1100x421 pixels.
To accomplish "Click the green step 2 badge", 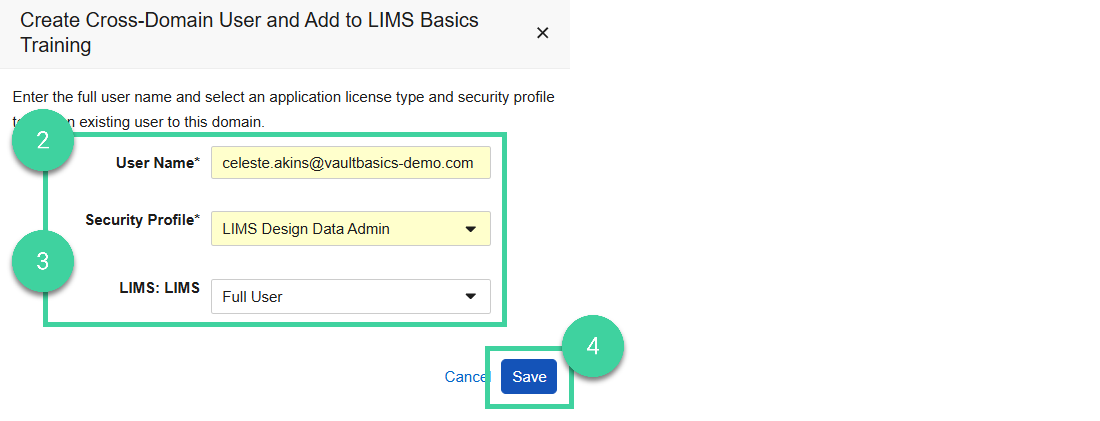I will [x=42, y=141].
